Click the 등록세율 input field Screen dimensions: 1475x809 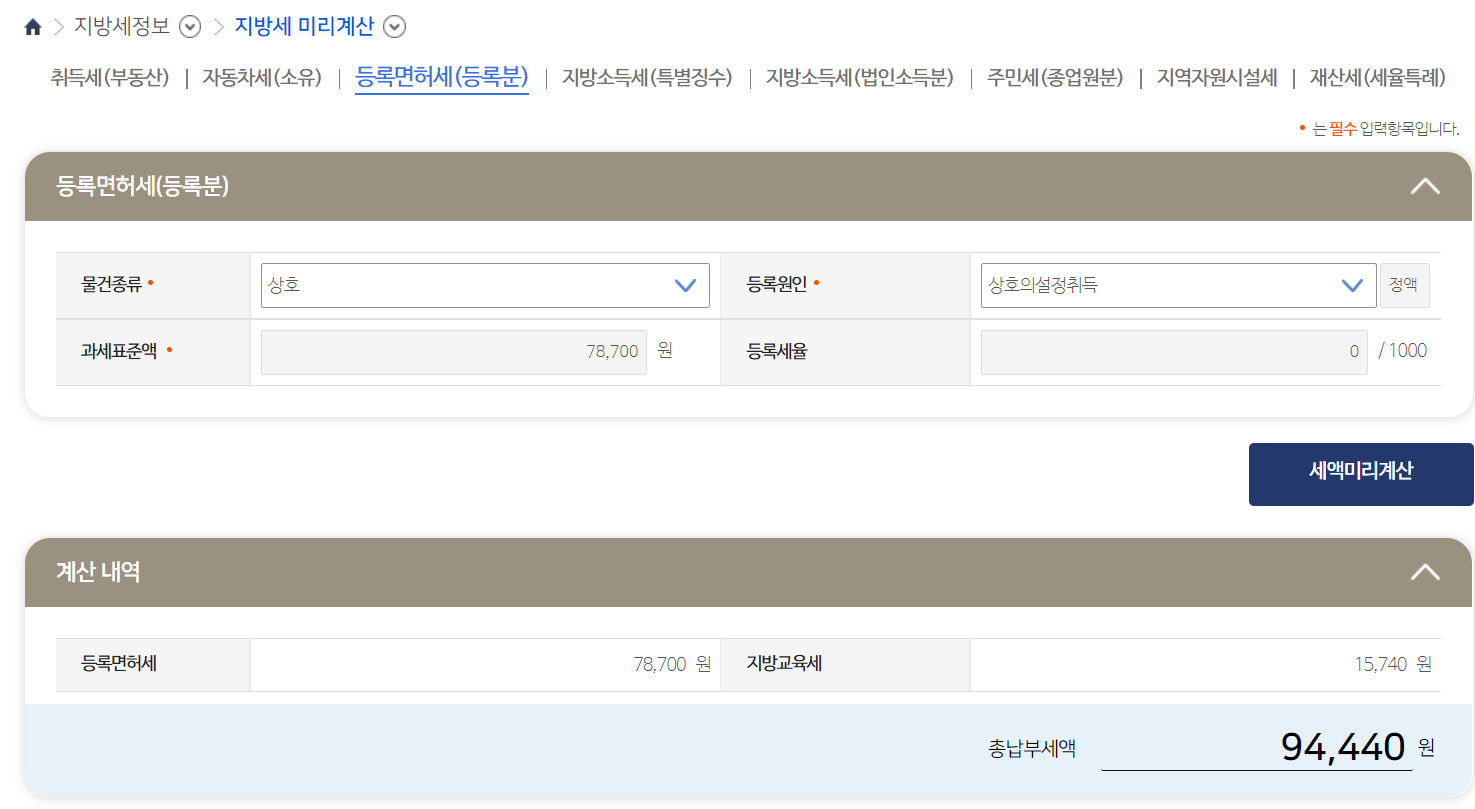pyautogui.click(x=1174, y=352)
